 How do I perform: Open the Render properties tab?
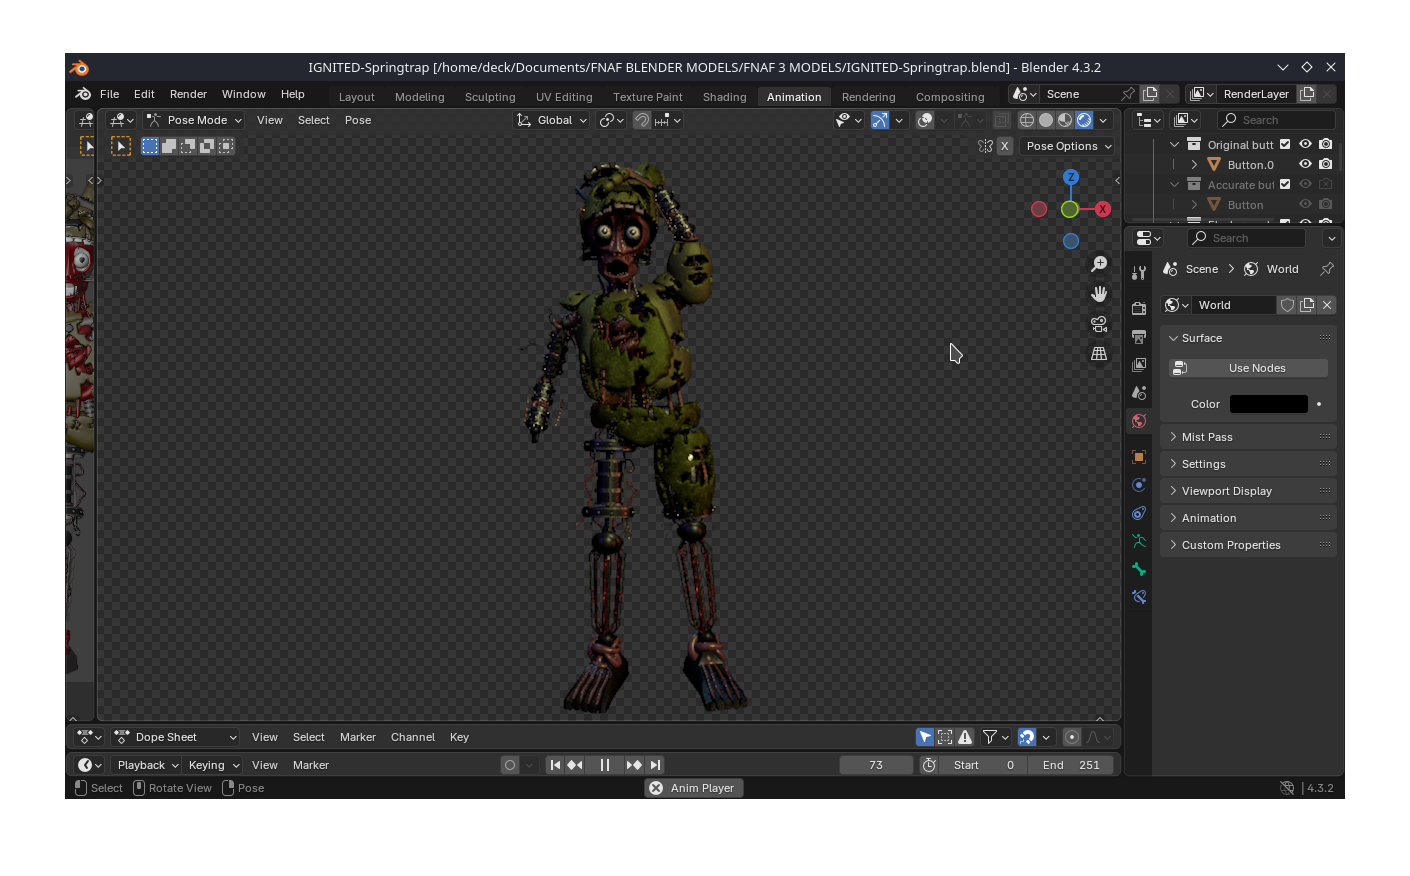(x=1139, y=308)
